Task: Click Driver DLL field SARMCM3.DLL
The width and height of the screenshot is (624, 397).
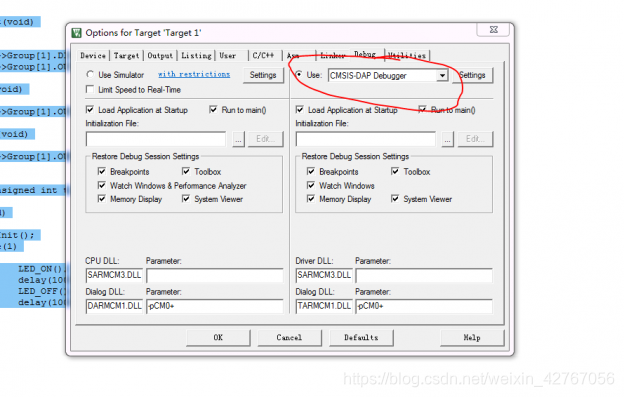Action: [324, 275]
